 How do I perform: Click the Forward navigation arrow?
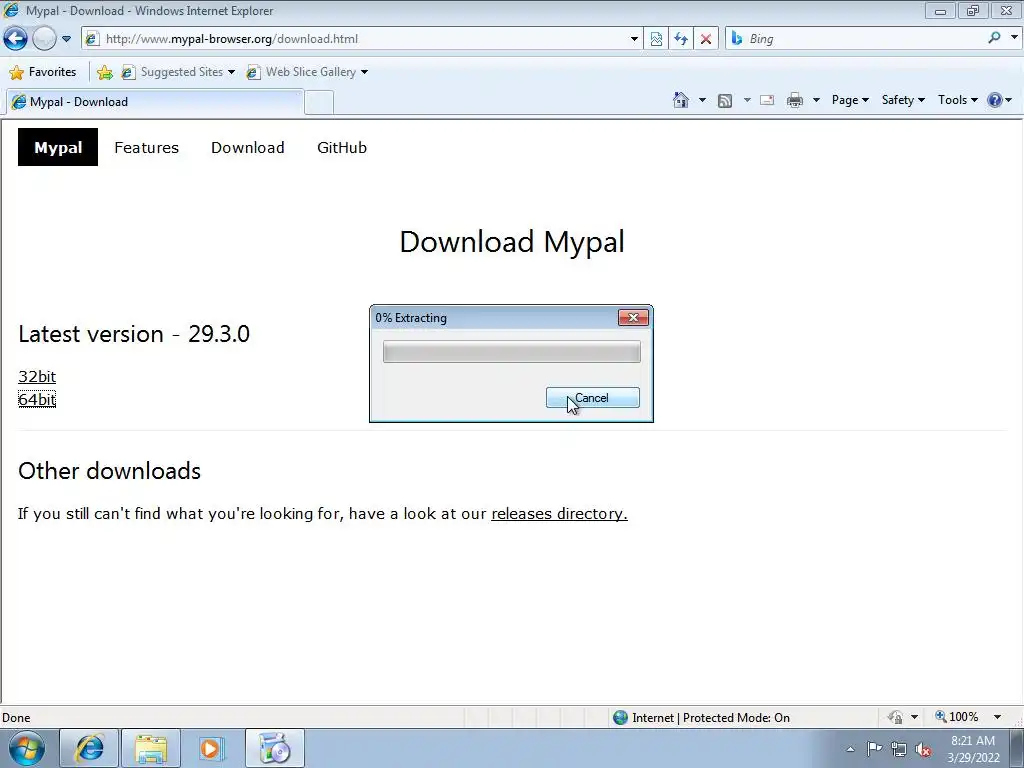coord(44,39)
